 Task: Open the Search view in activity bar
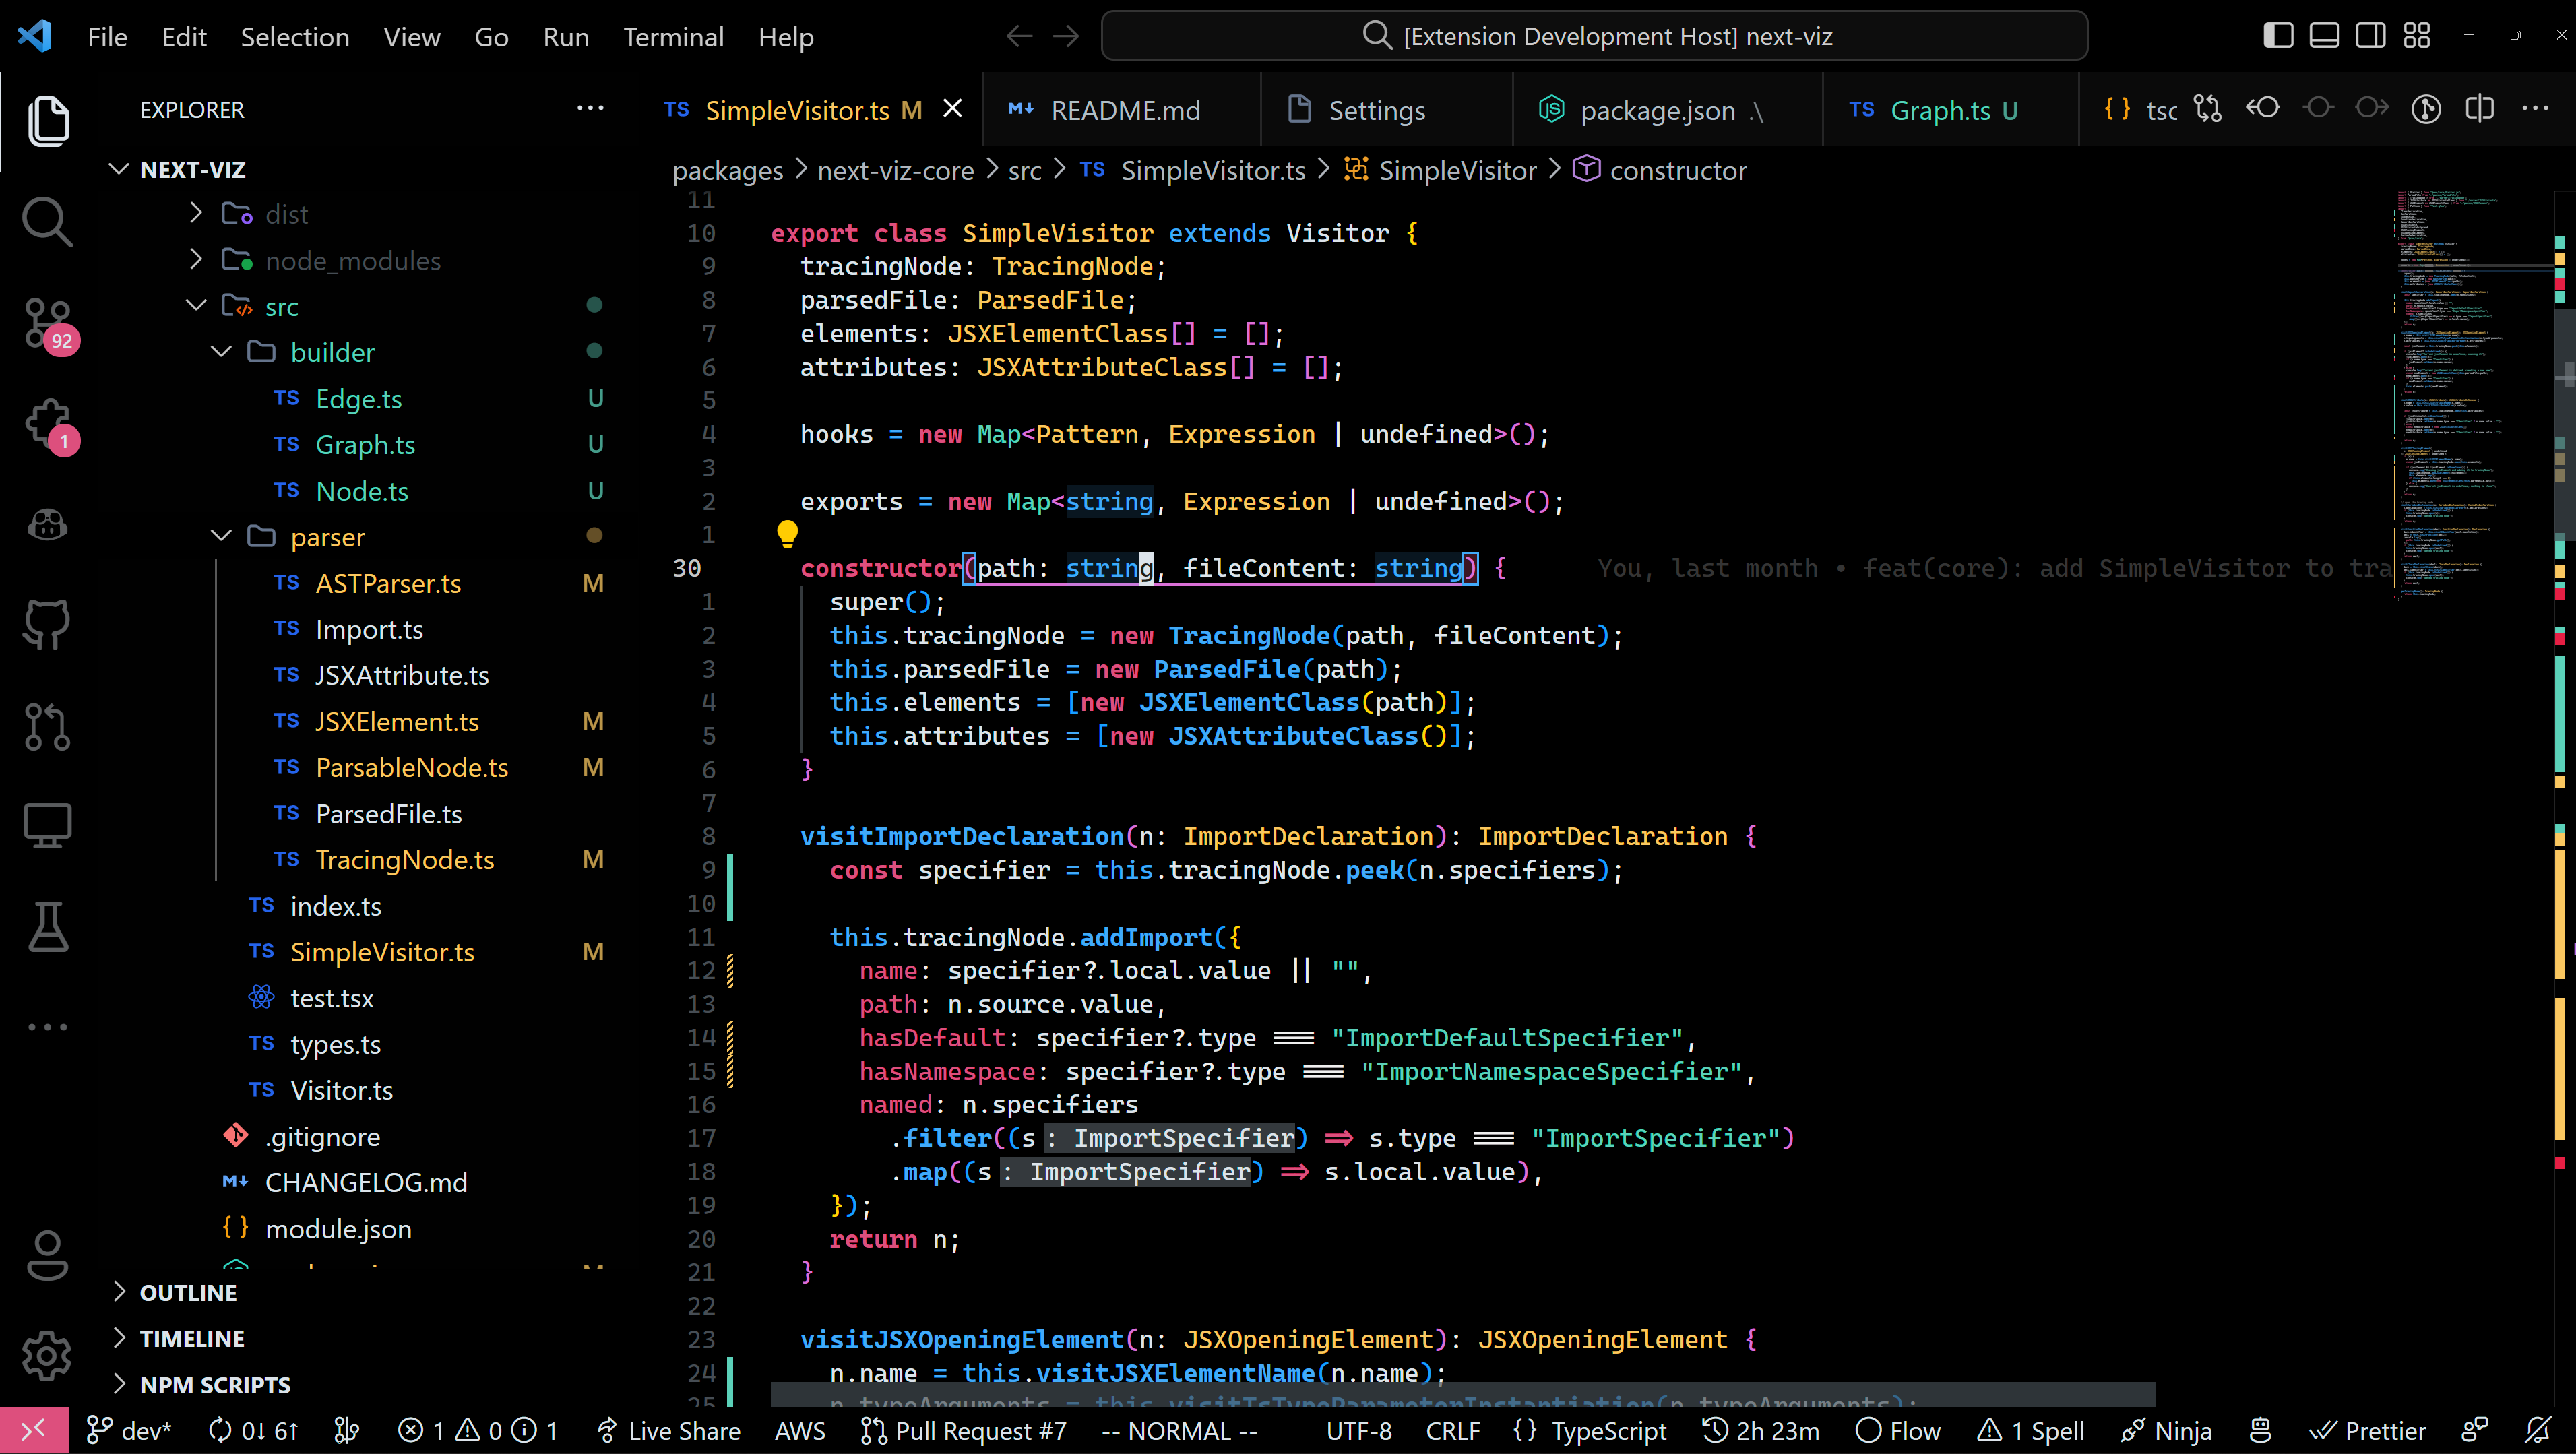click(47, 221)
